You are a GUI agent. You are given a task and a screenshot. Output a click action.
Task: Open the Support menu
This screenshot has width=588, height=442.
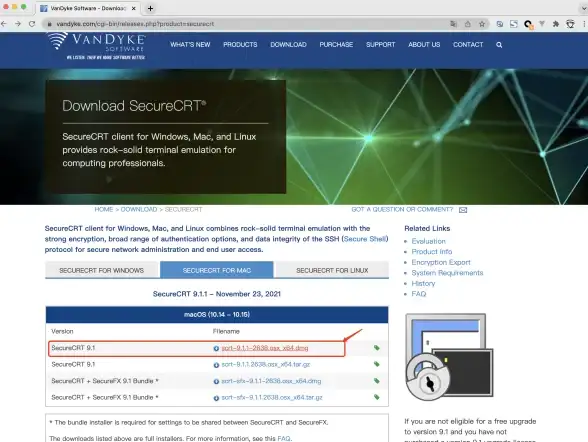click(381, 45)
